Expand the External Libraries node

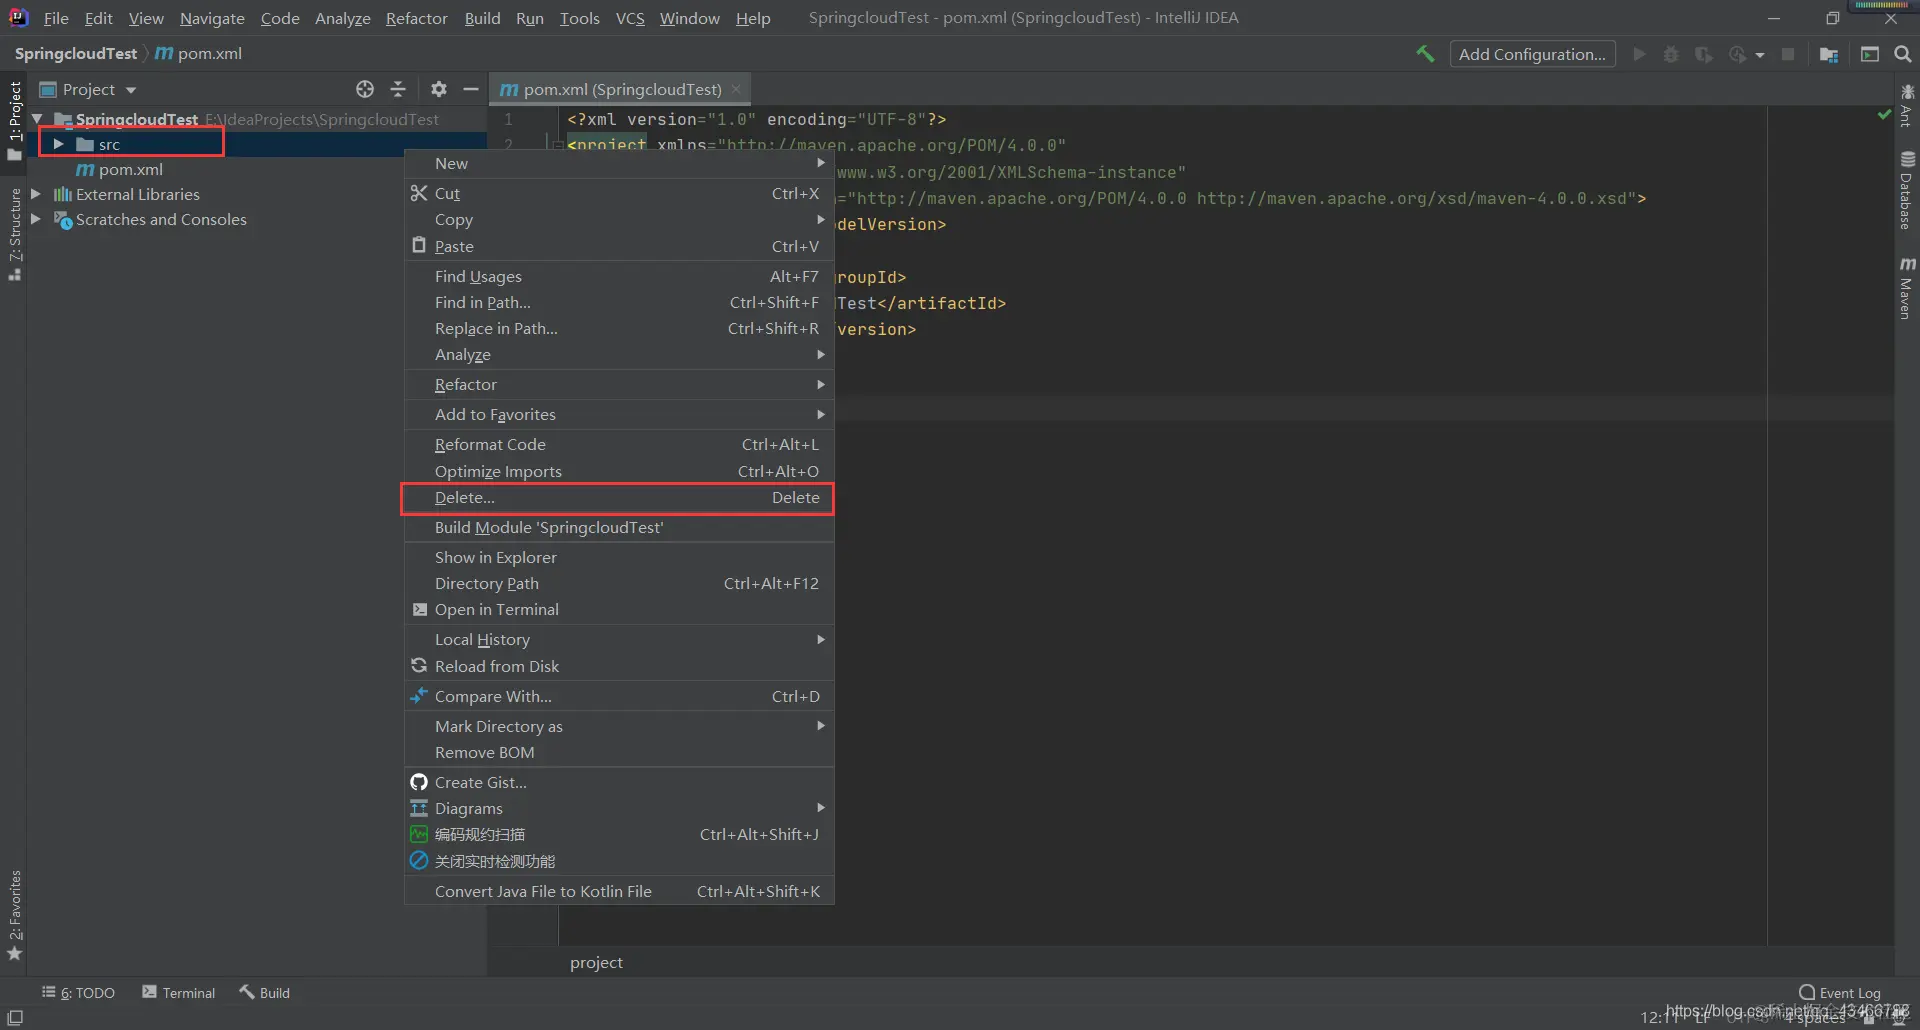tap(36, 194)
